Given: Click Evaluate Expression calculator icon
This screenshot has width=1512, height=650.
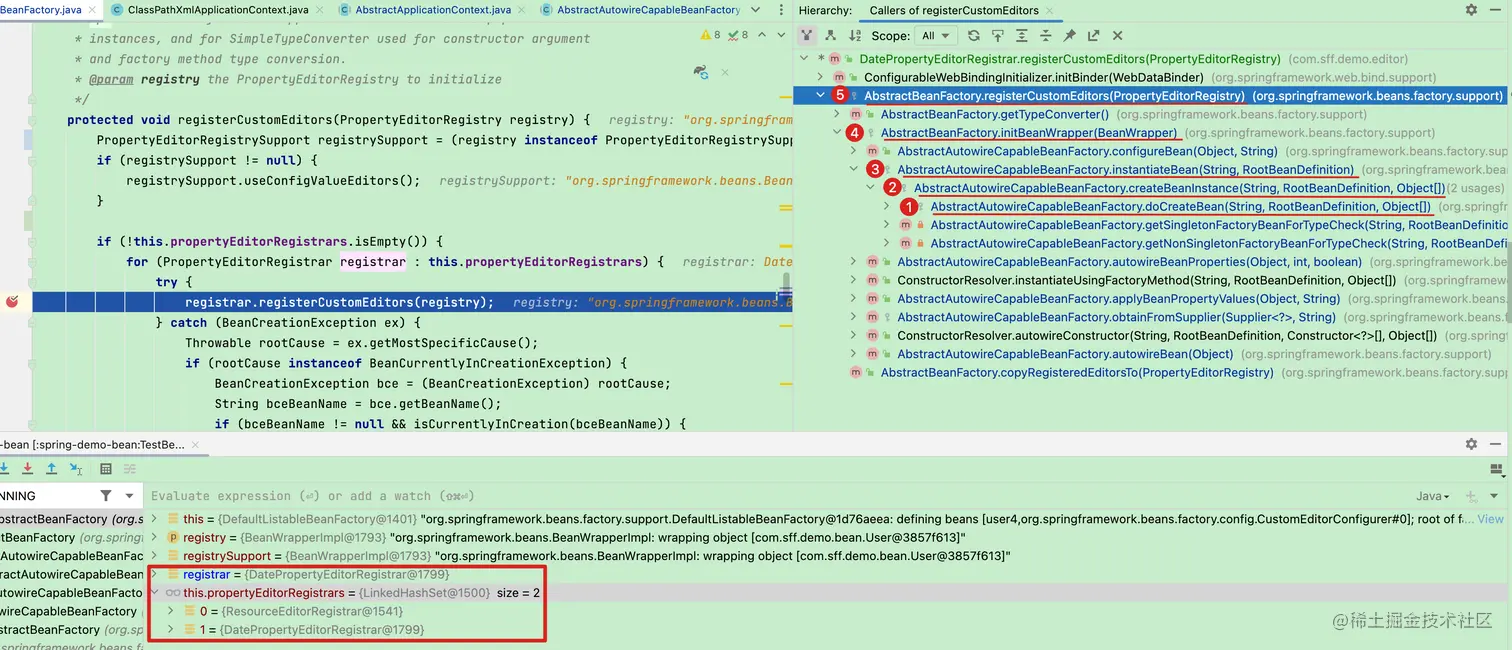Looking at the screenshot, I should [106, 468].
